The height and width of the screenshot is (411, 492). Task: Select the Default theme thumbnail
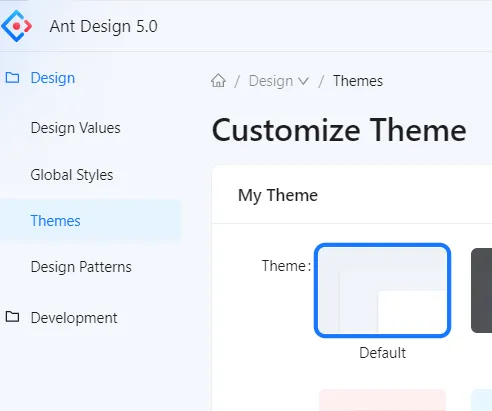(382, 290)
